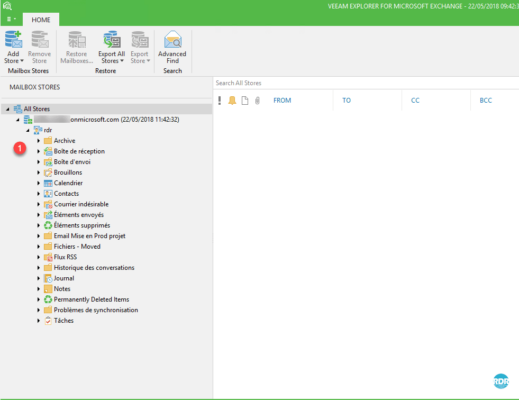Sort by the CC column header
Screen dimensions: 519x400
(415, 100)
